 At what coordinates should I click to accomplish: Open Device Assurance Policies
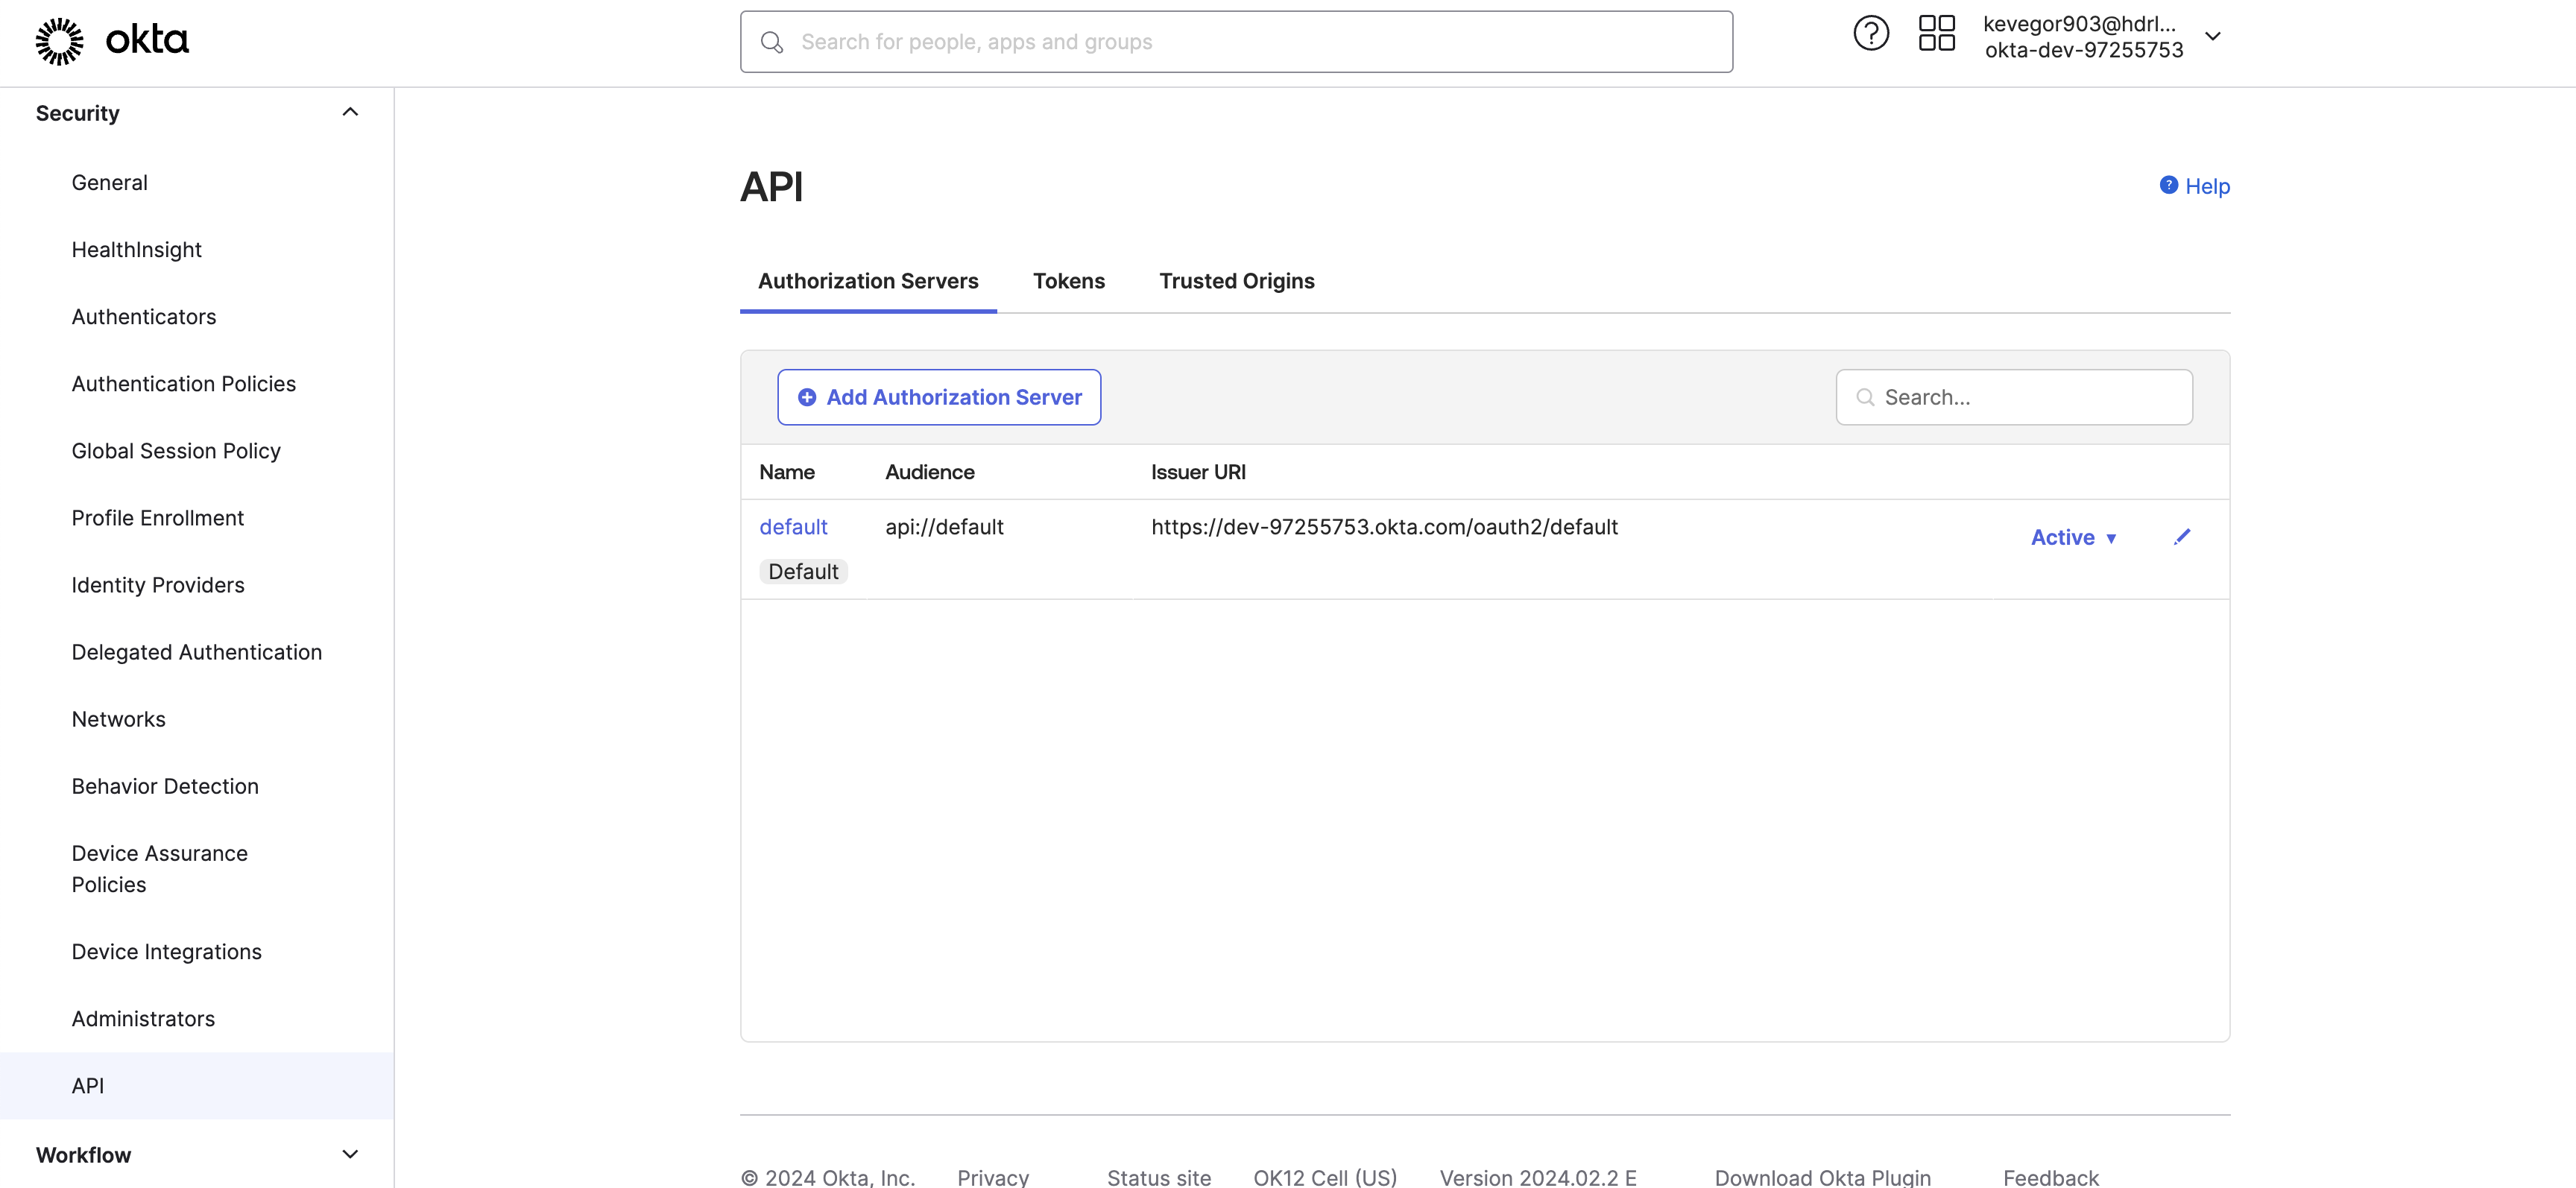[x=159, y=869]
